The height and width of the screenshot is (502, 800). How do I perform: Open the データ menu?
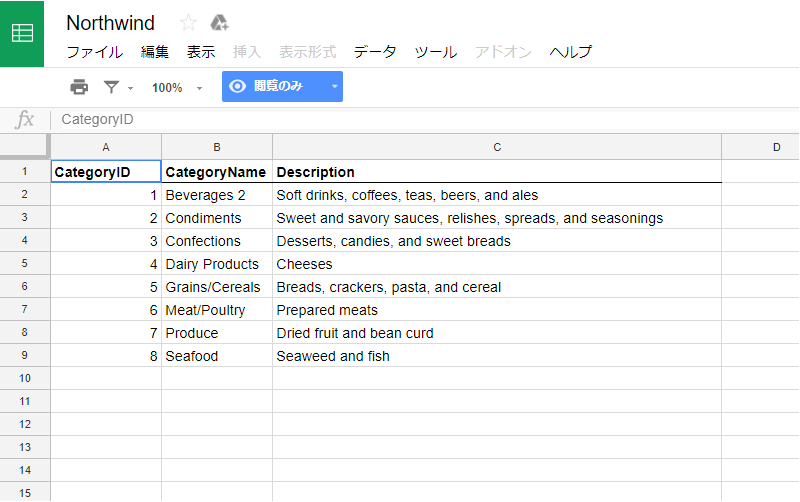pos(375,52)
